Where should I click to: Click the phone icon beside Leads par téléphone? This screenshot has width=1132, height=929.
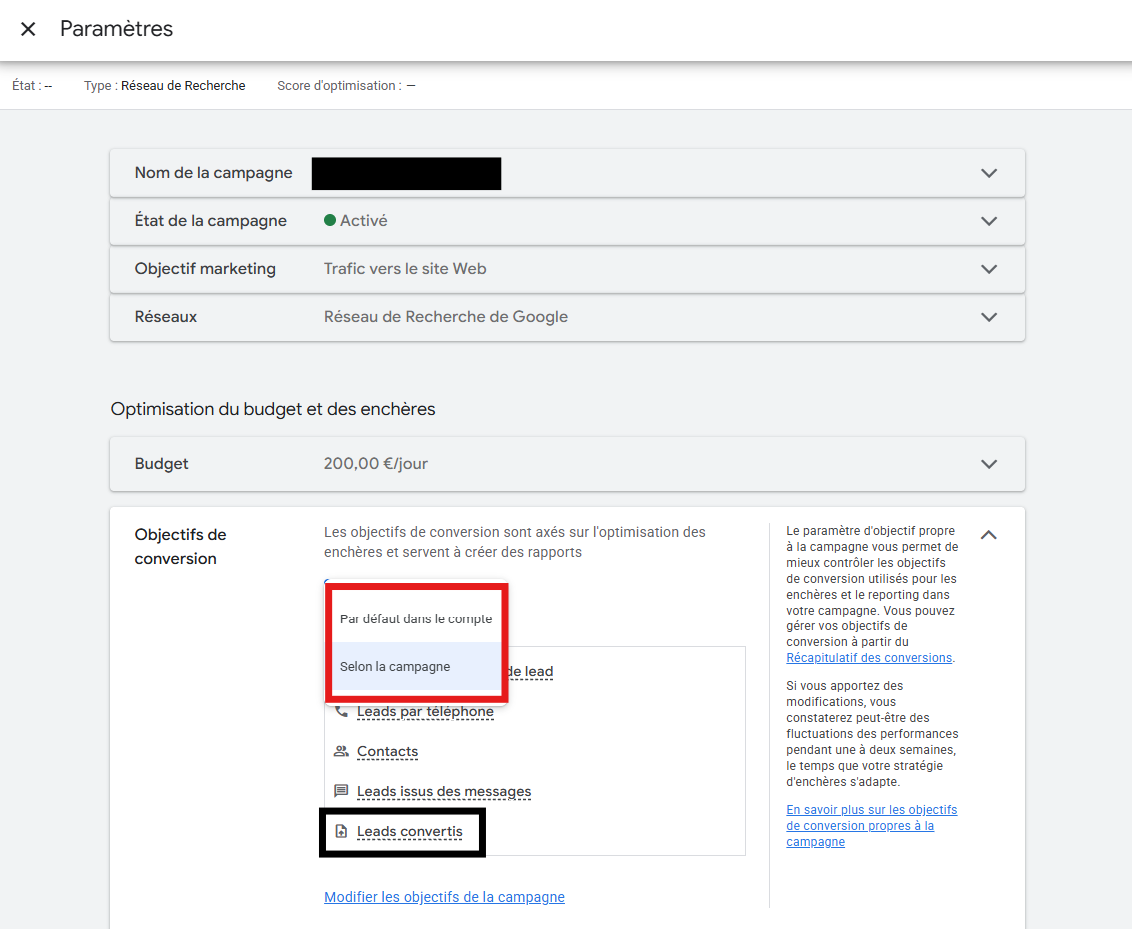(341, 711)
